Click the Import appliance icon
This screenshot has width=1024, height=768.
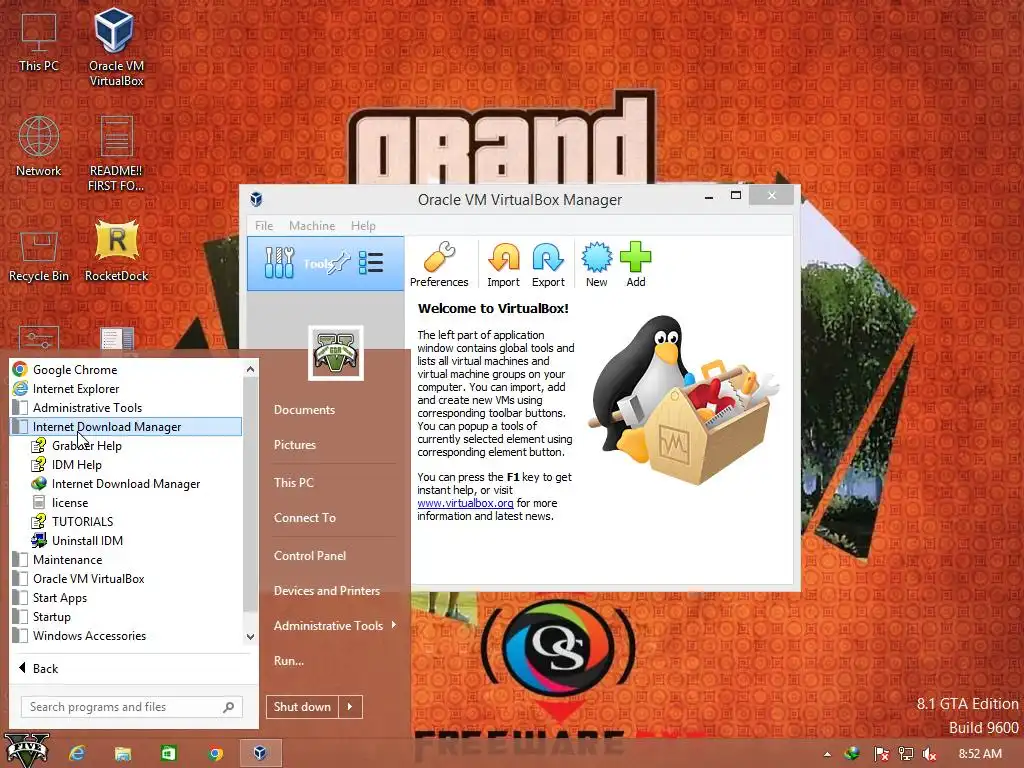coord(504,264)
